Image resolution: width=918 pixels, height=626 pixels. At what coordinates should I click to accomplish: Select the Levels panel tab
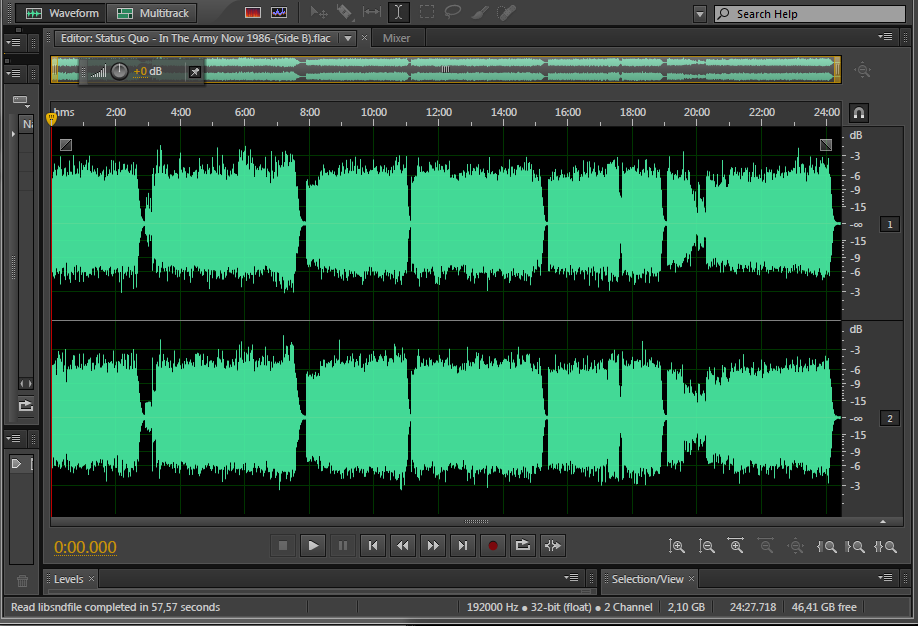[x=68, y=579]
